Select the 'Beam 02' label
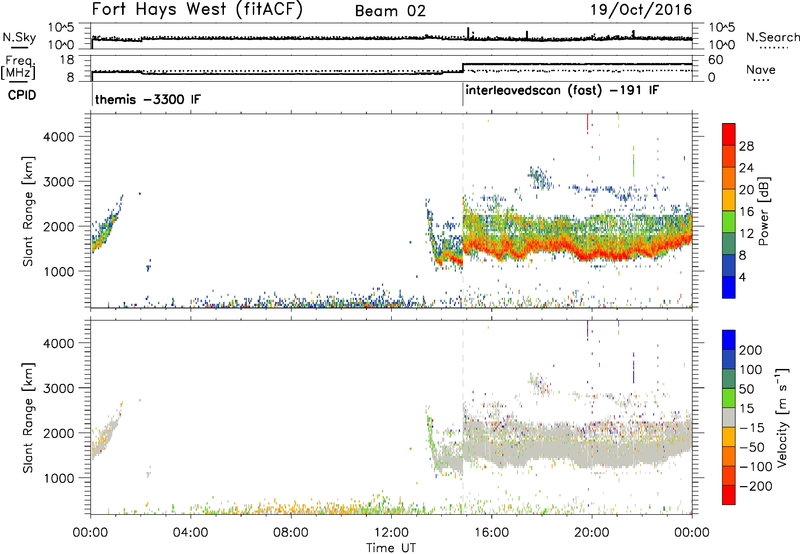 pos(390,11)
